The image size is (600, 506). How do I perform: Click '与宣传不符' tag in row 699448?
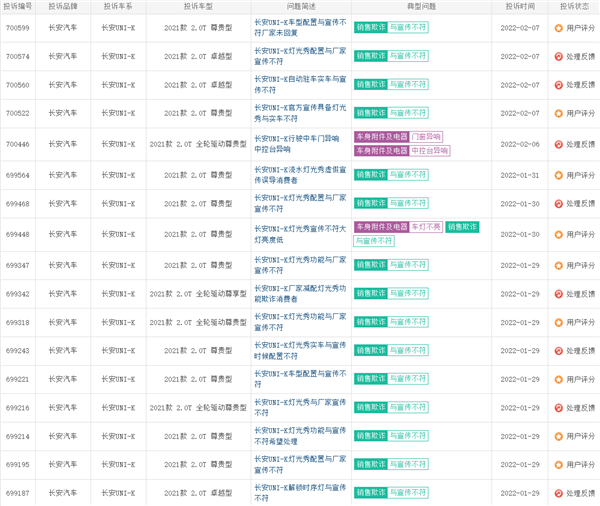[x=374, y=241]
